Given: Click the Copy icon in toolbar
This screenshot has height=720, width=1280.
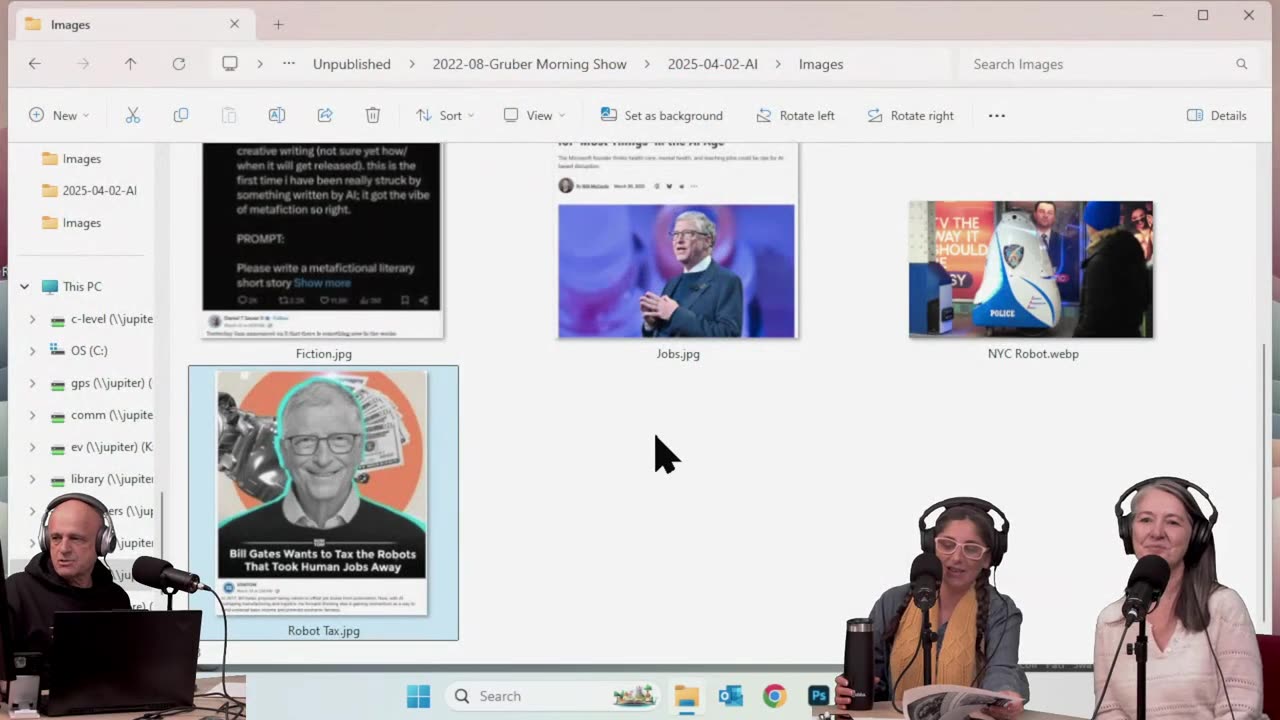Looking at the screenshot, I should tap(181, 116).
